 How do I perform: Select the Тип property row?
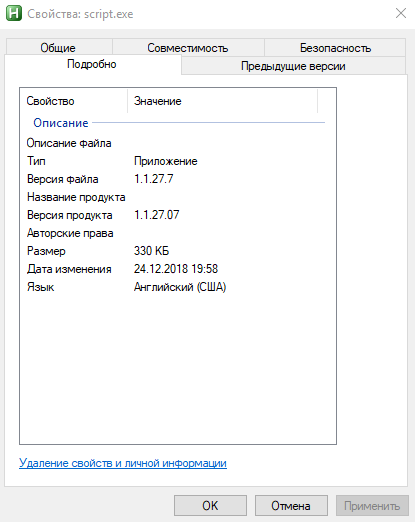pyautogui.click(x=178, y=161)
